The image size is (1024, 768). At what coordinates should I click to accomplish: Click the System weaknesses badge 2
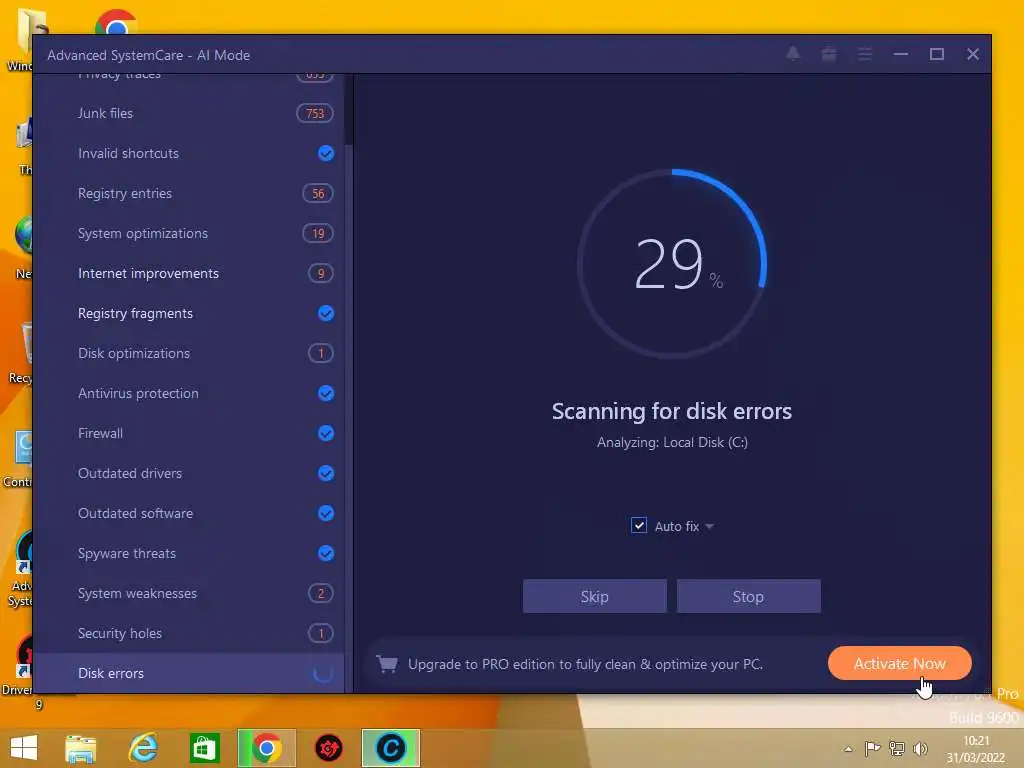tap(321, 593)
